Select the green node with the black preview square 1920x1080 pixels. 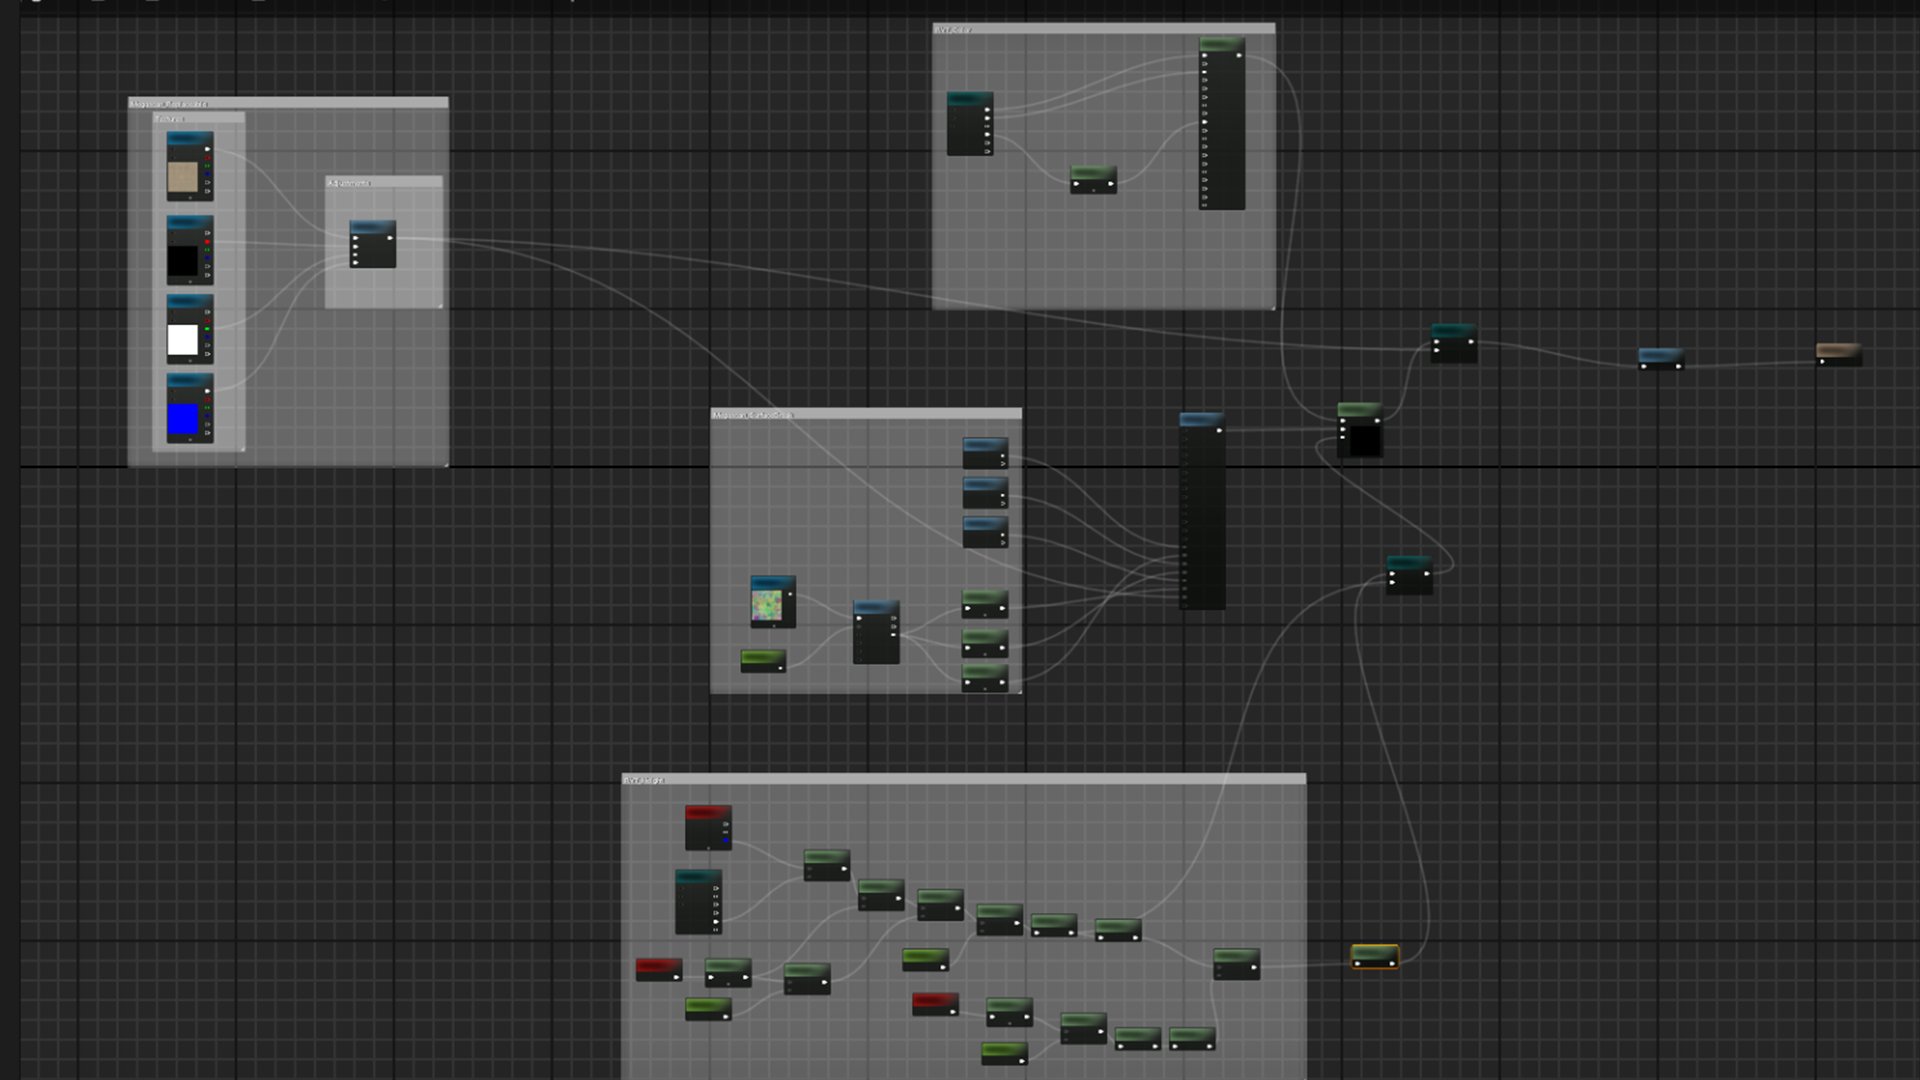click(1360, 431)
